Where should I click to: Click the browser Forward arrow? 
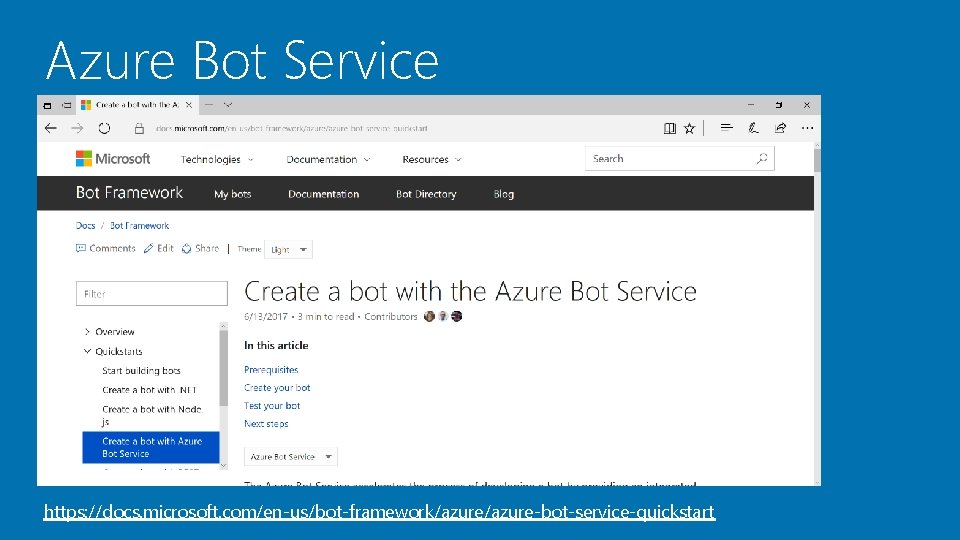point(77,128)
